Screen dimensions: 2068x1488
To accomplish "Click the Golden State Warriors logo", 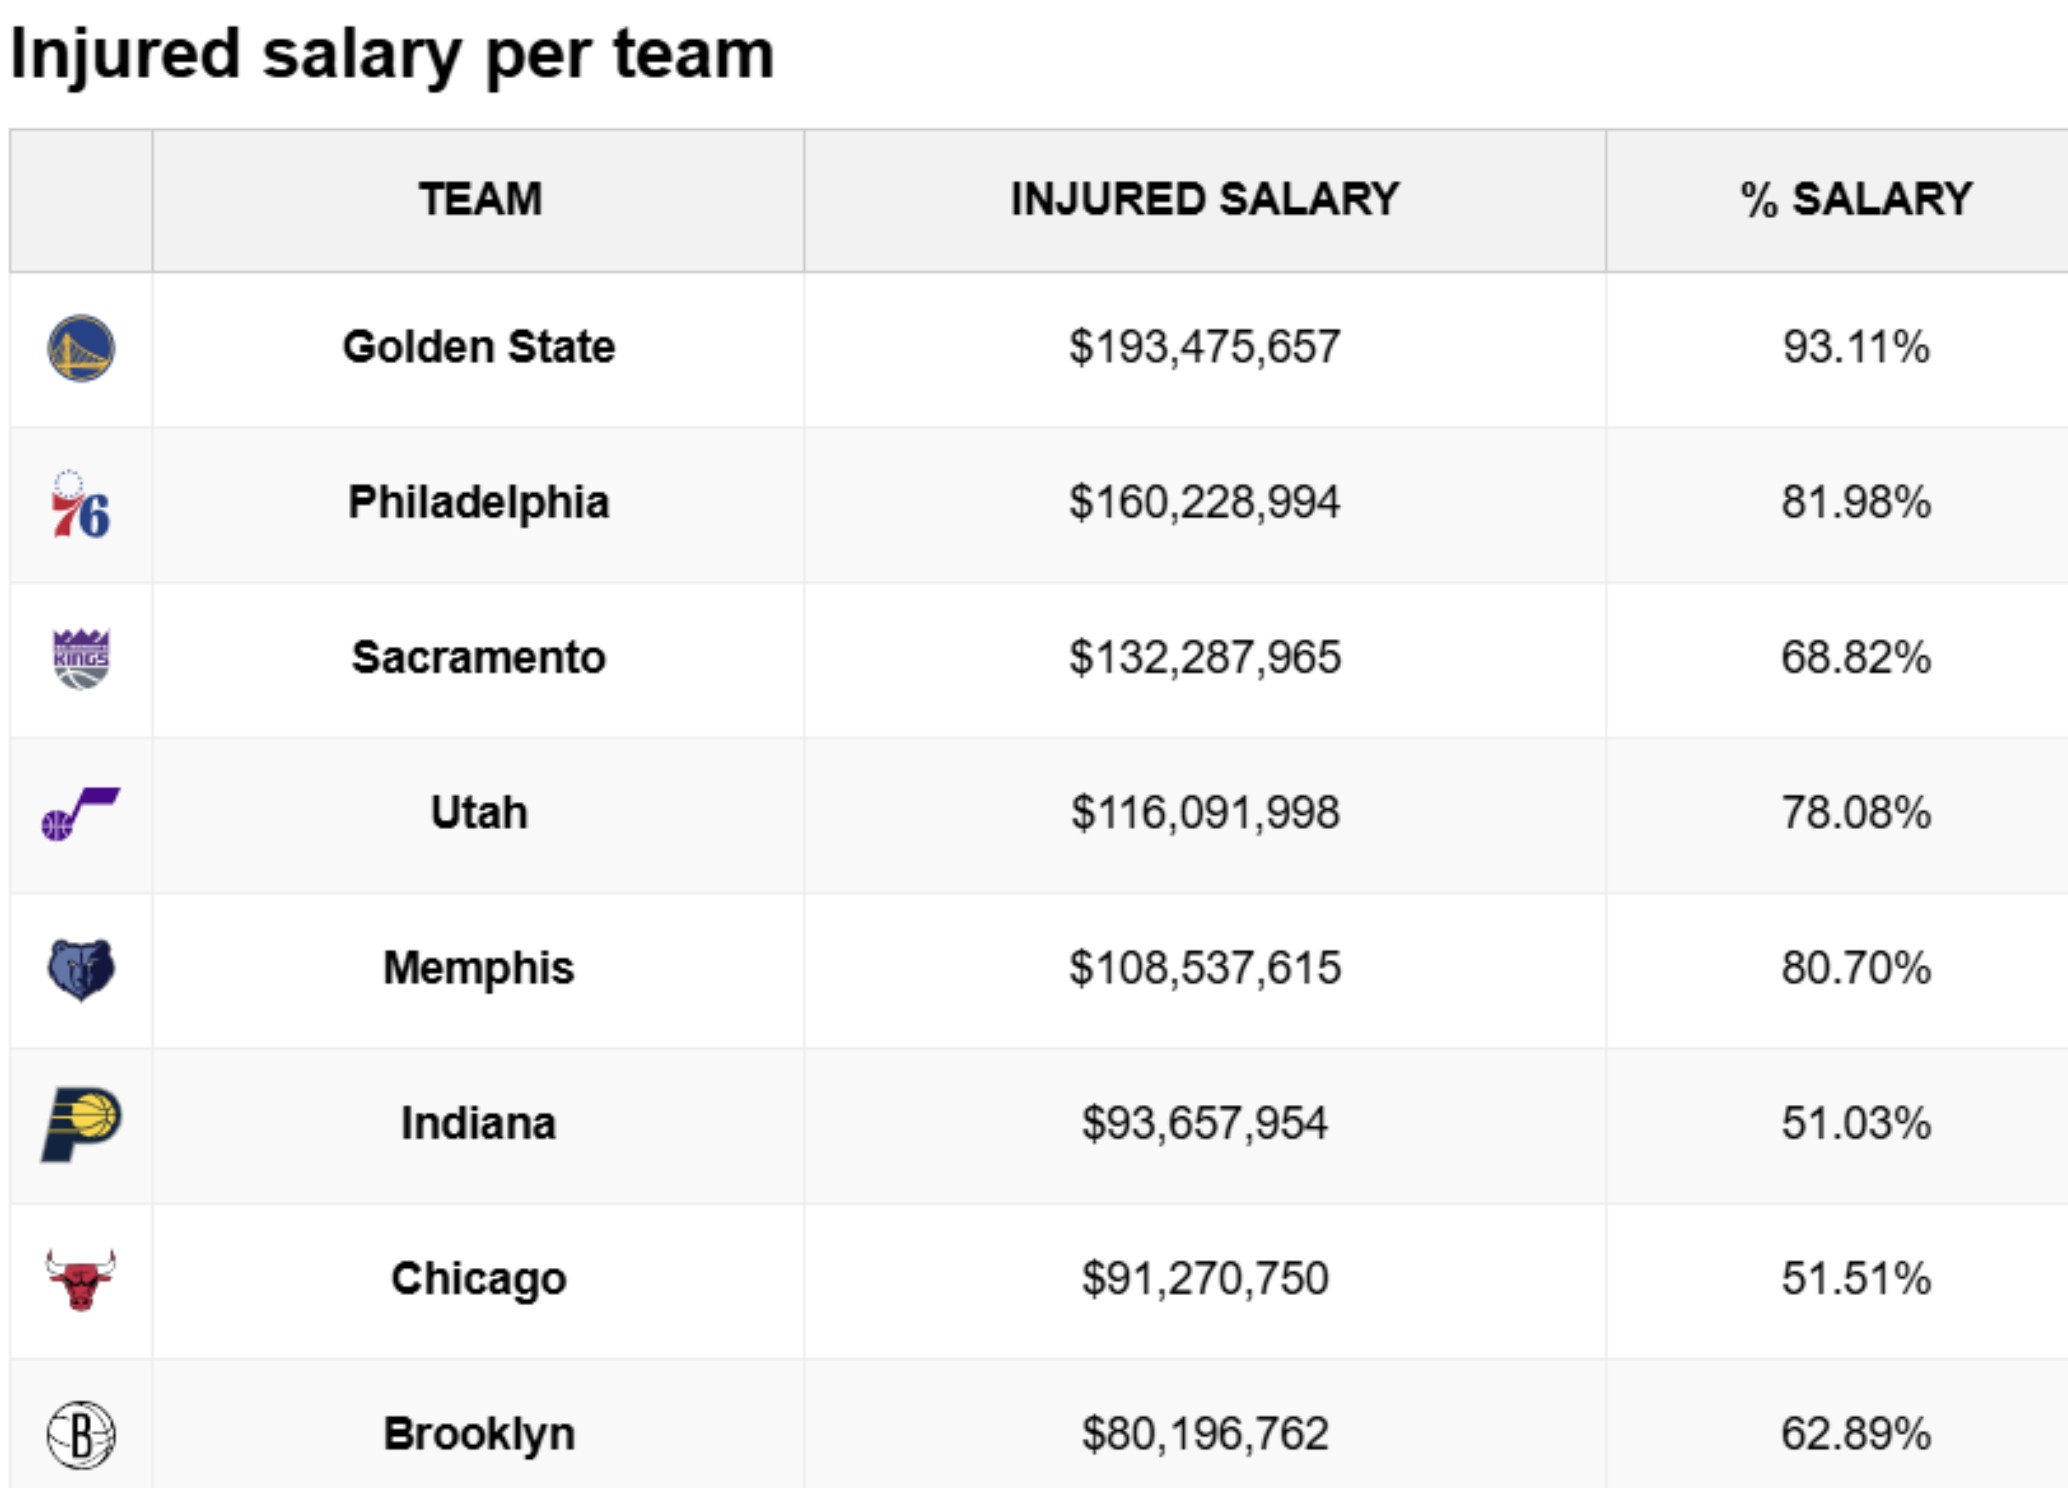I will (x=81, y=348).
